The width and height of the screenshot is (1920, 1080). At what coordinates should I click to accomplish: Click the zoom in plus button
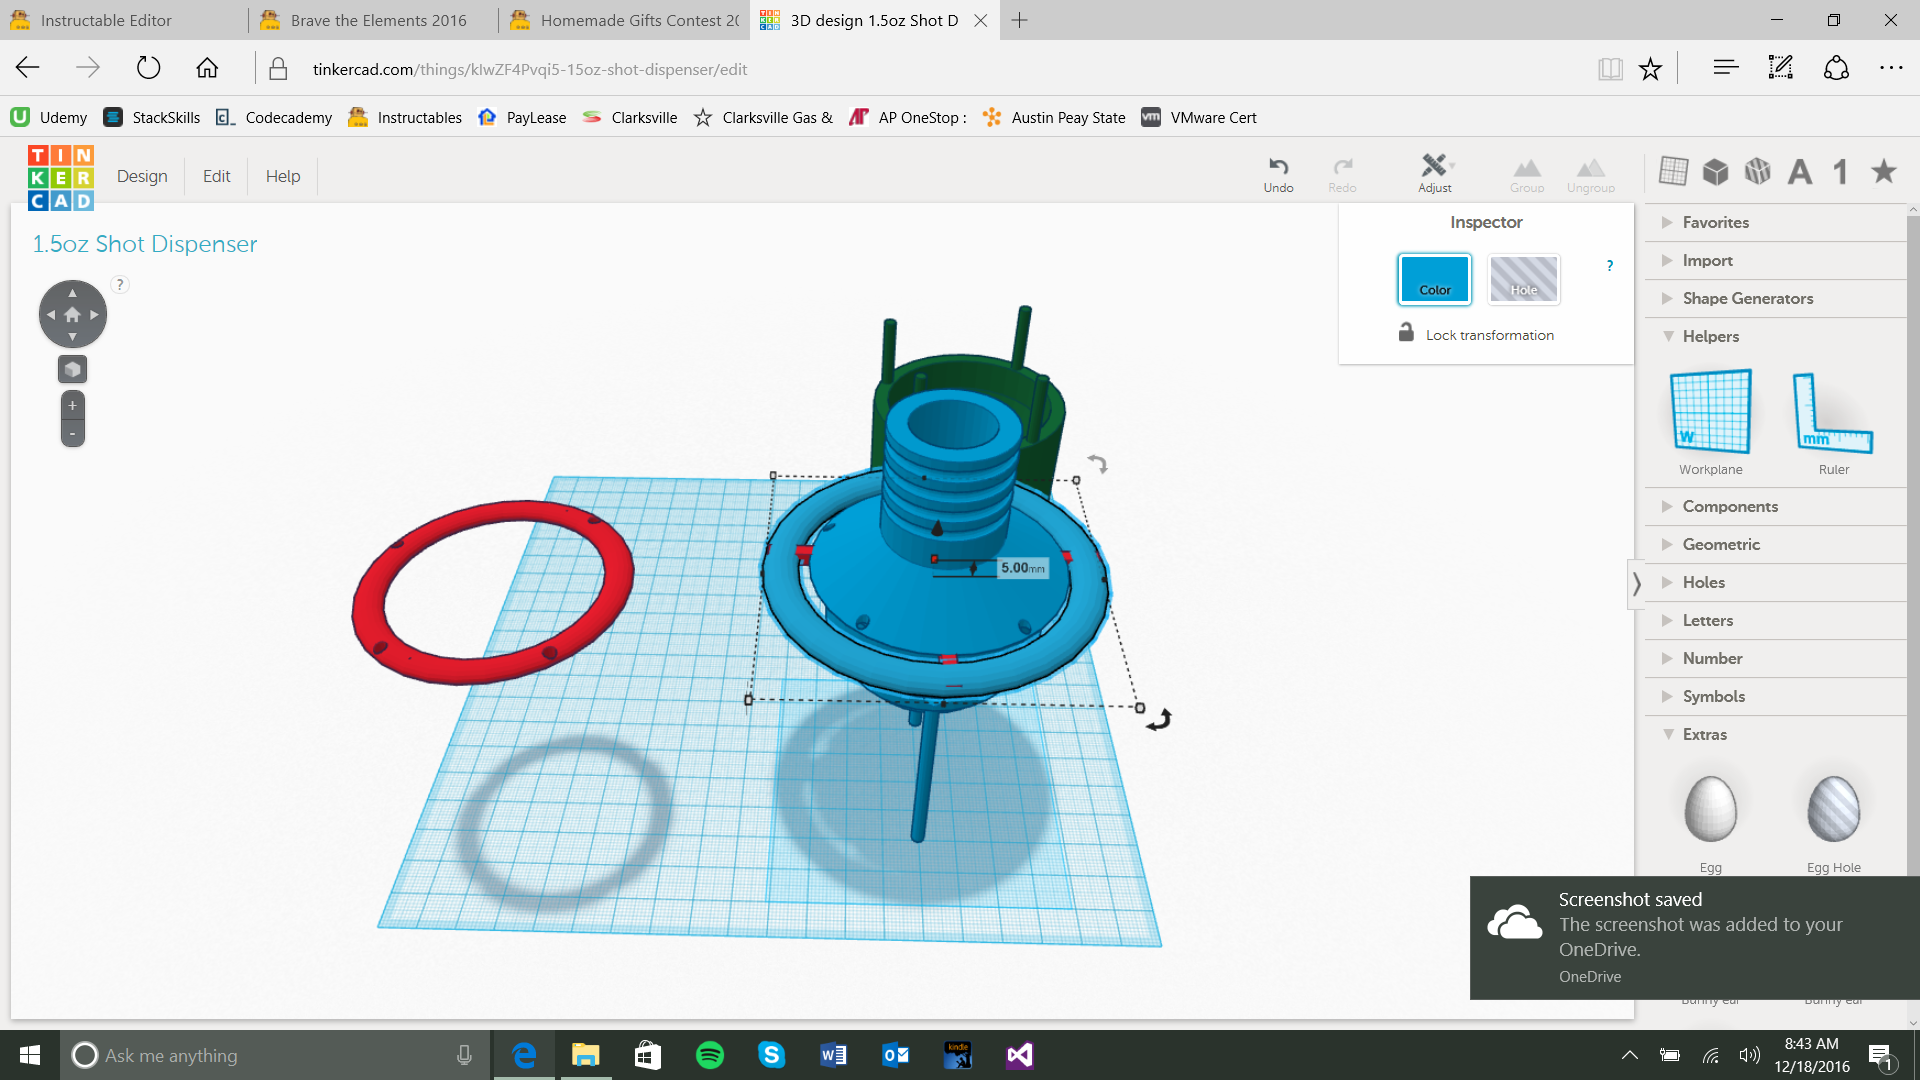tap(72, 405)
